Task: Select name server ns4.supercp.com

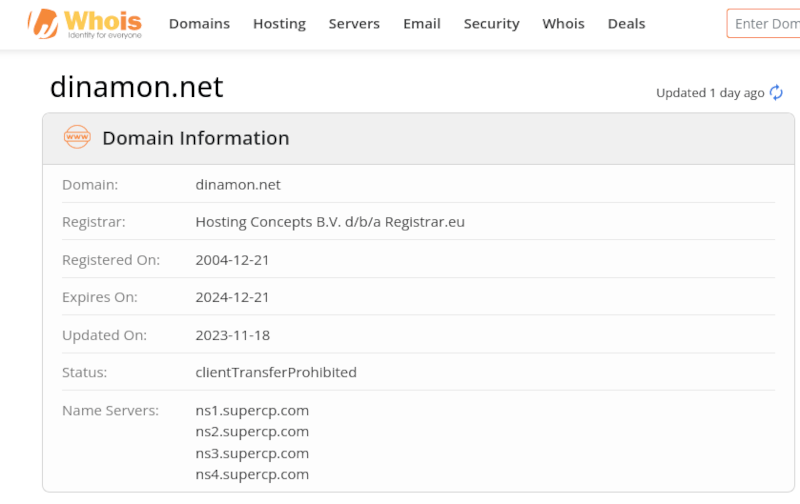Action: [252, 474]
